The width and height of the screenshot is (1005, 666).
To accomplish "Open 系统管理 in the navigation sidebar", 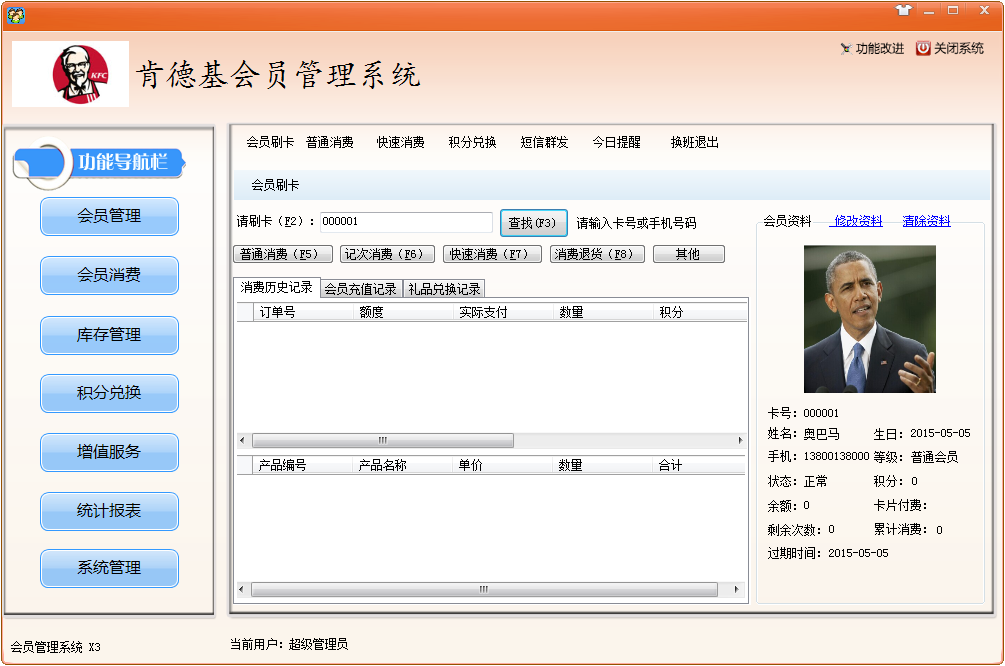I will pos(109,568).
